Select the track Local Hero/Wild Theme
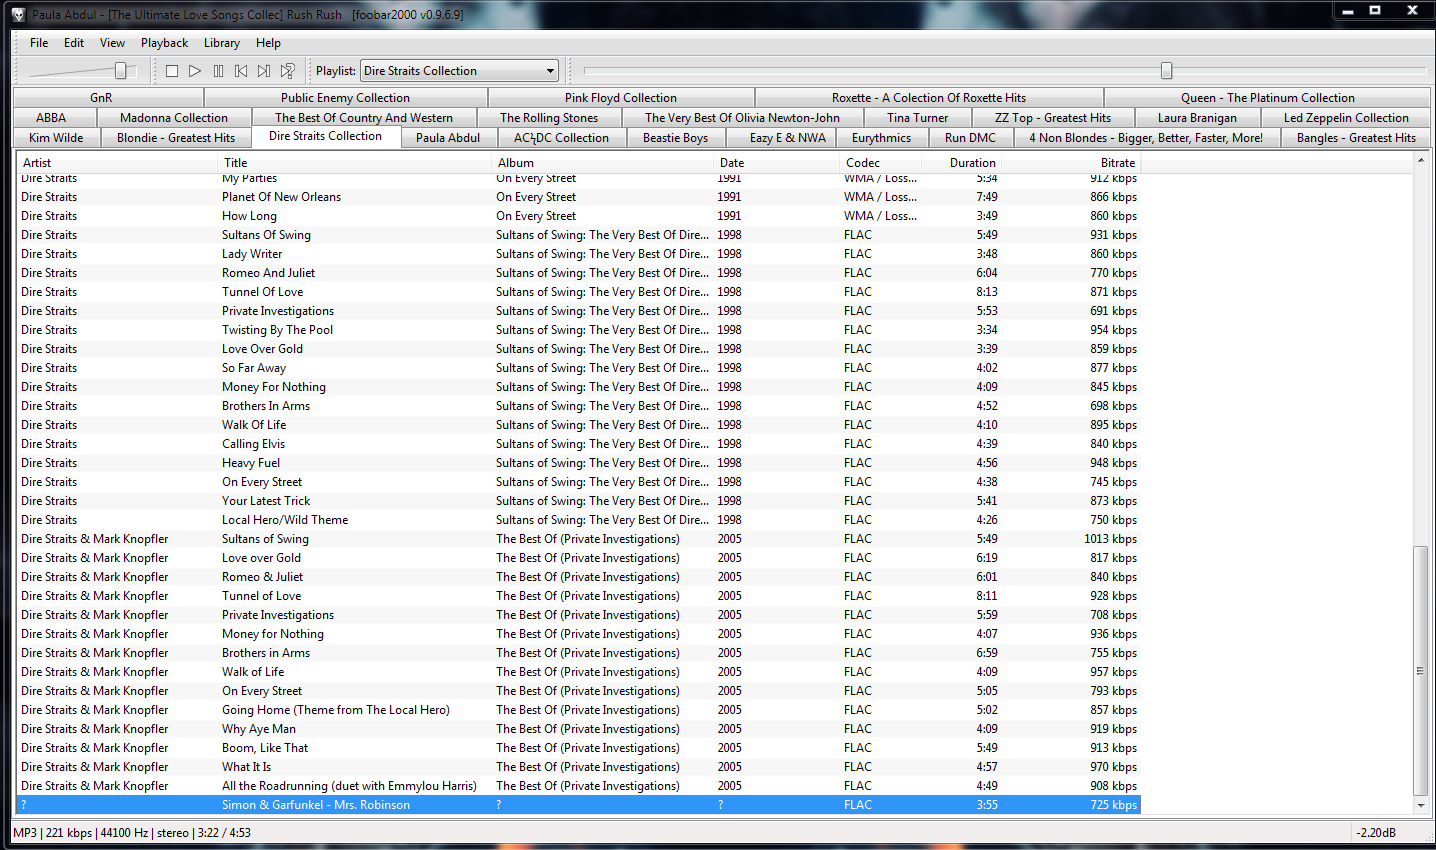Viewport: 1436px width, 850px height. pos(579,520)
